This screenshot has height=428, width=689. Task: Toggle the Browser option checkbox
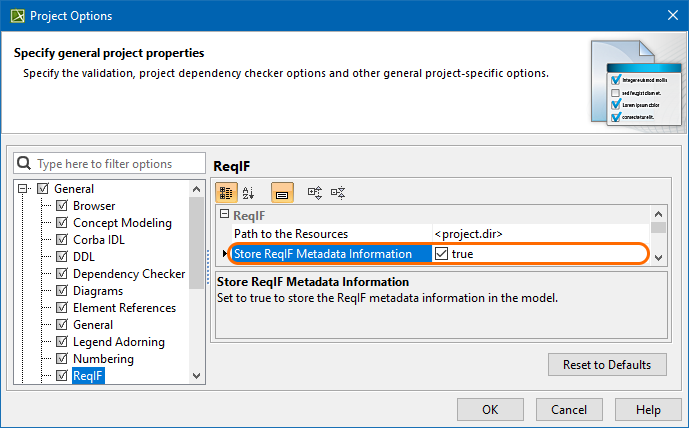tap(61, 206)
